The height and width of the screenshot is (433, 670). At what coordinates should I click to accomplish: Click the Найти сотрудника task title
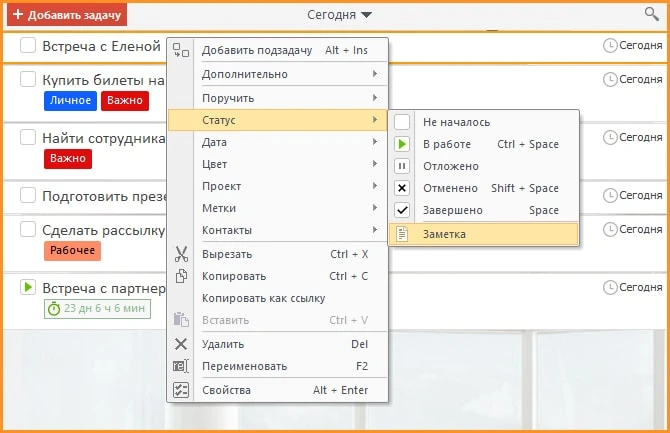tap(103, 138)
